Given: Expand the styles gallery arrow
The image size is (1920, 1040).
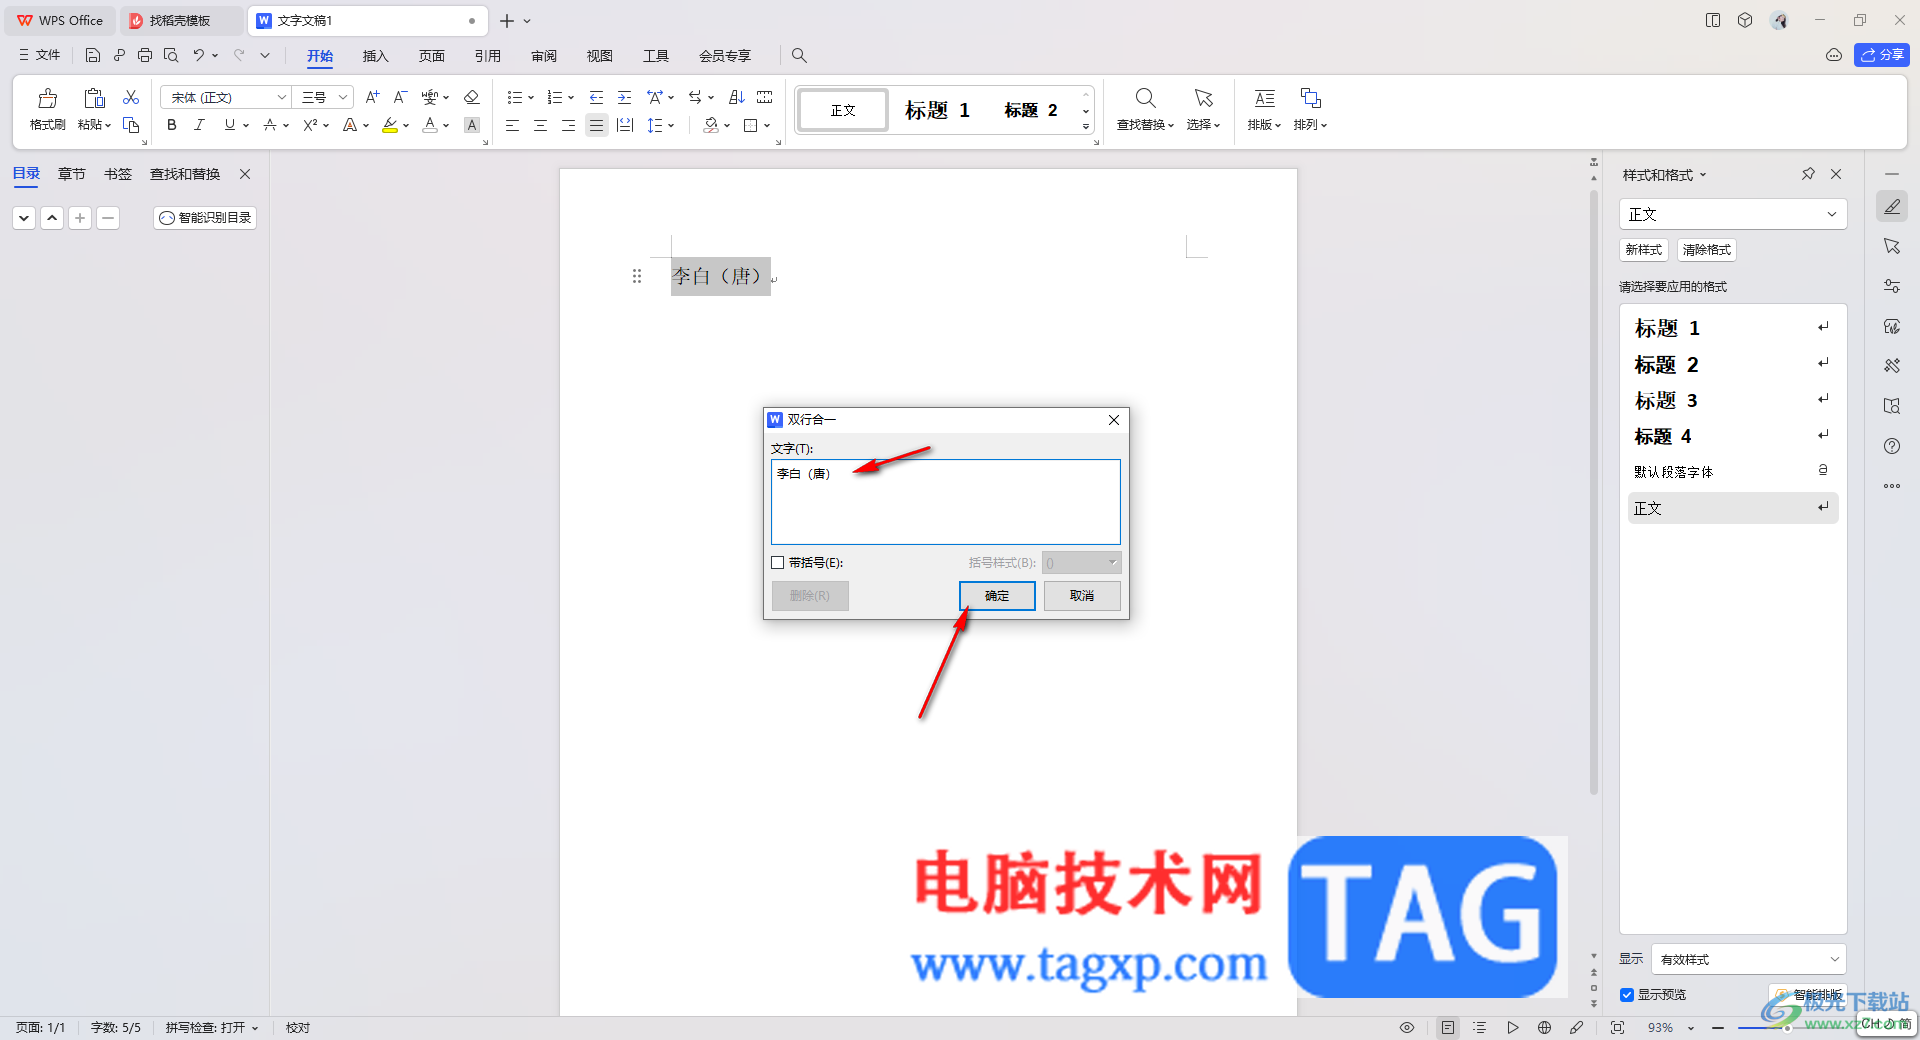Looking at the screenshot, I should (1086, 126).
